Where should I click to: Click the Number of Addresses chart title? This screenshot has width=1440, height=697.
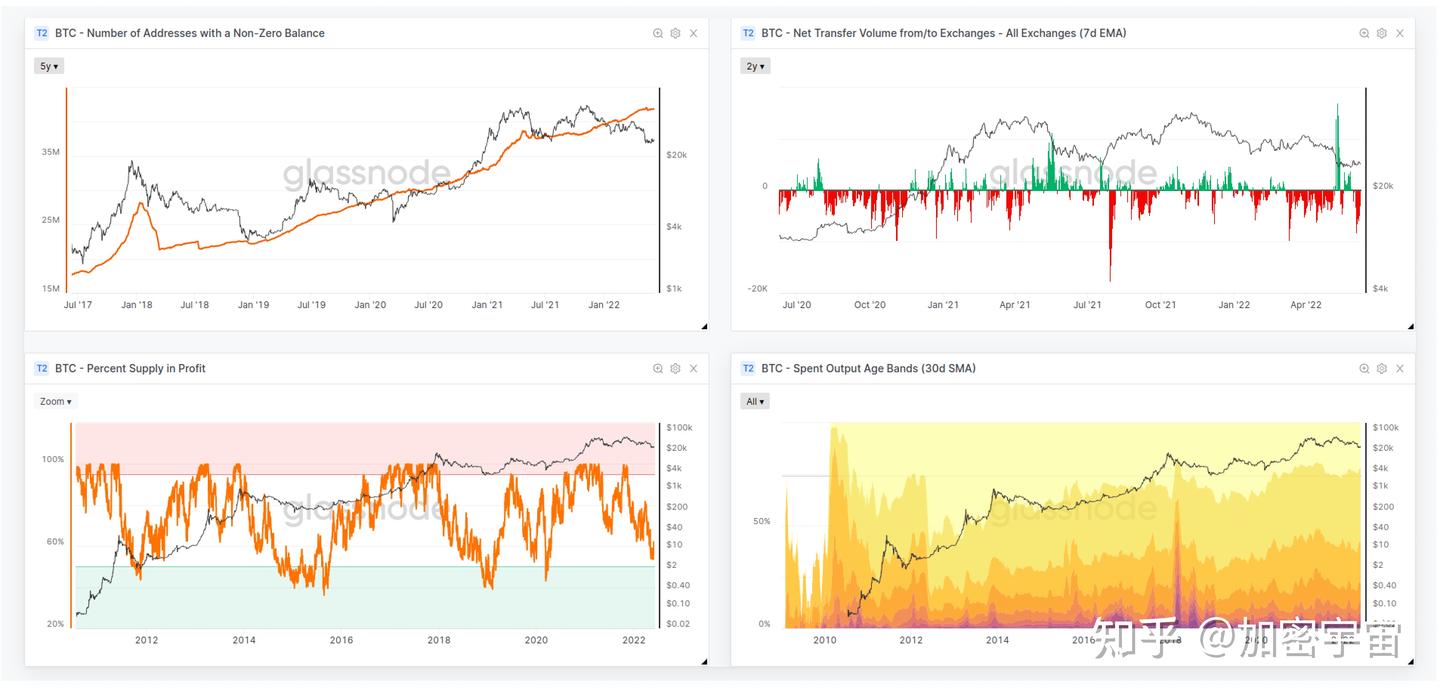pos(190,33)
